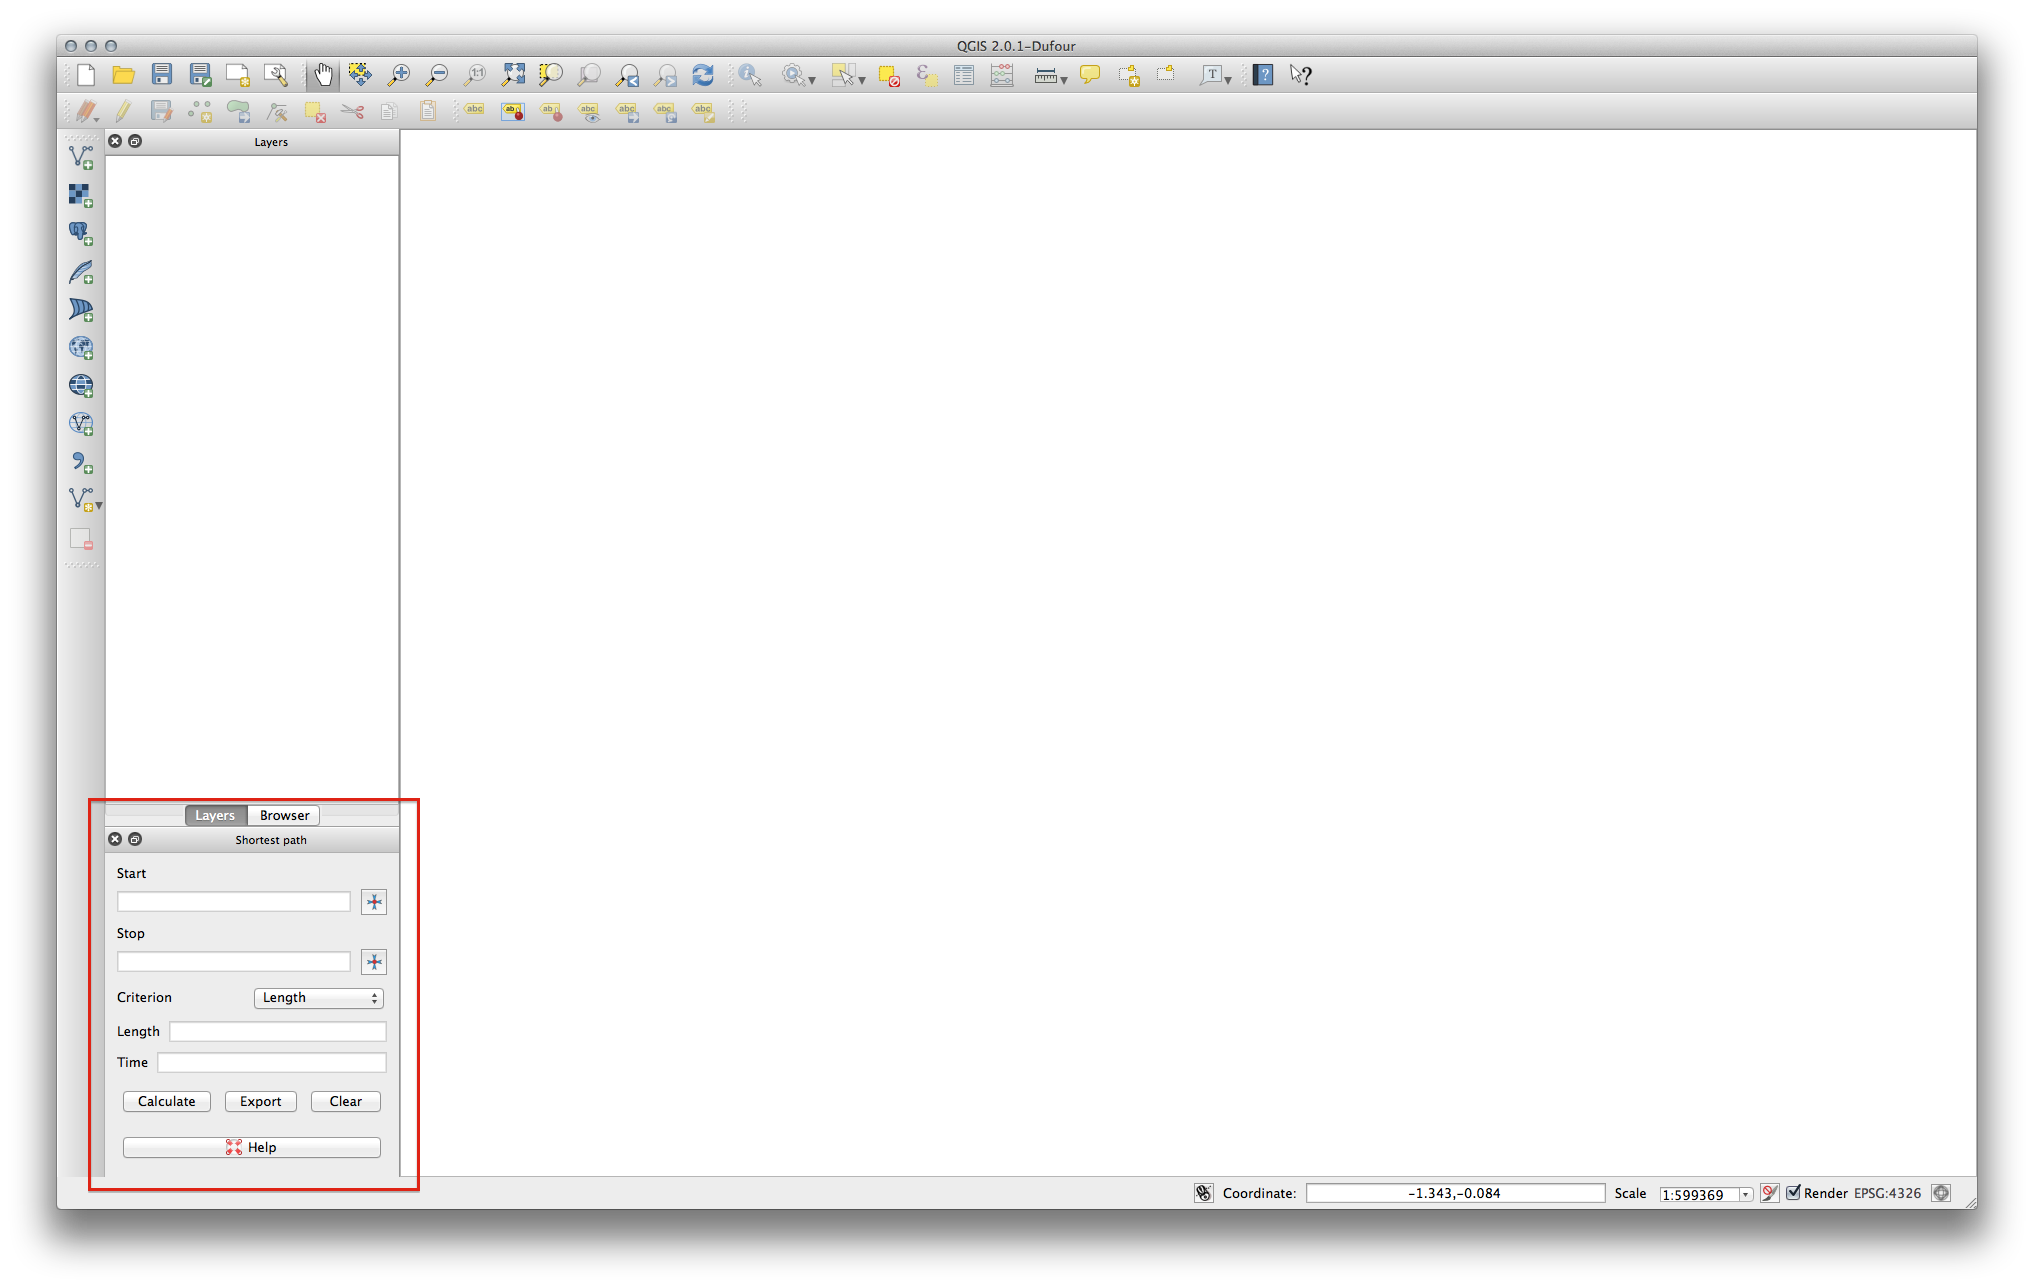Switch to the Browser tab
The image size is (2034, 1288).
coord(284,815)
